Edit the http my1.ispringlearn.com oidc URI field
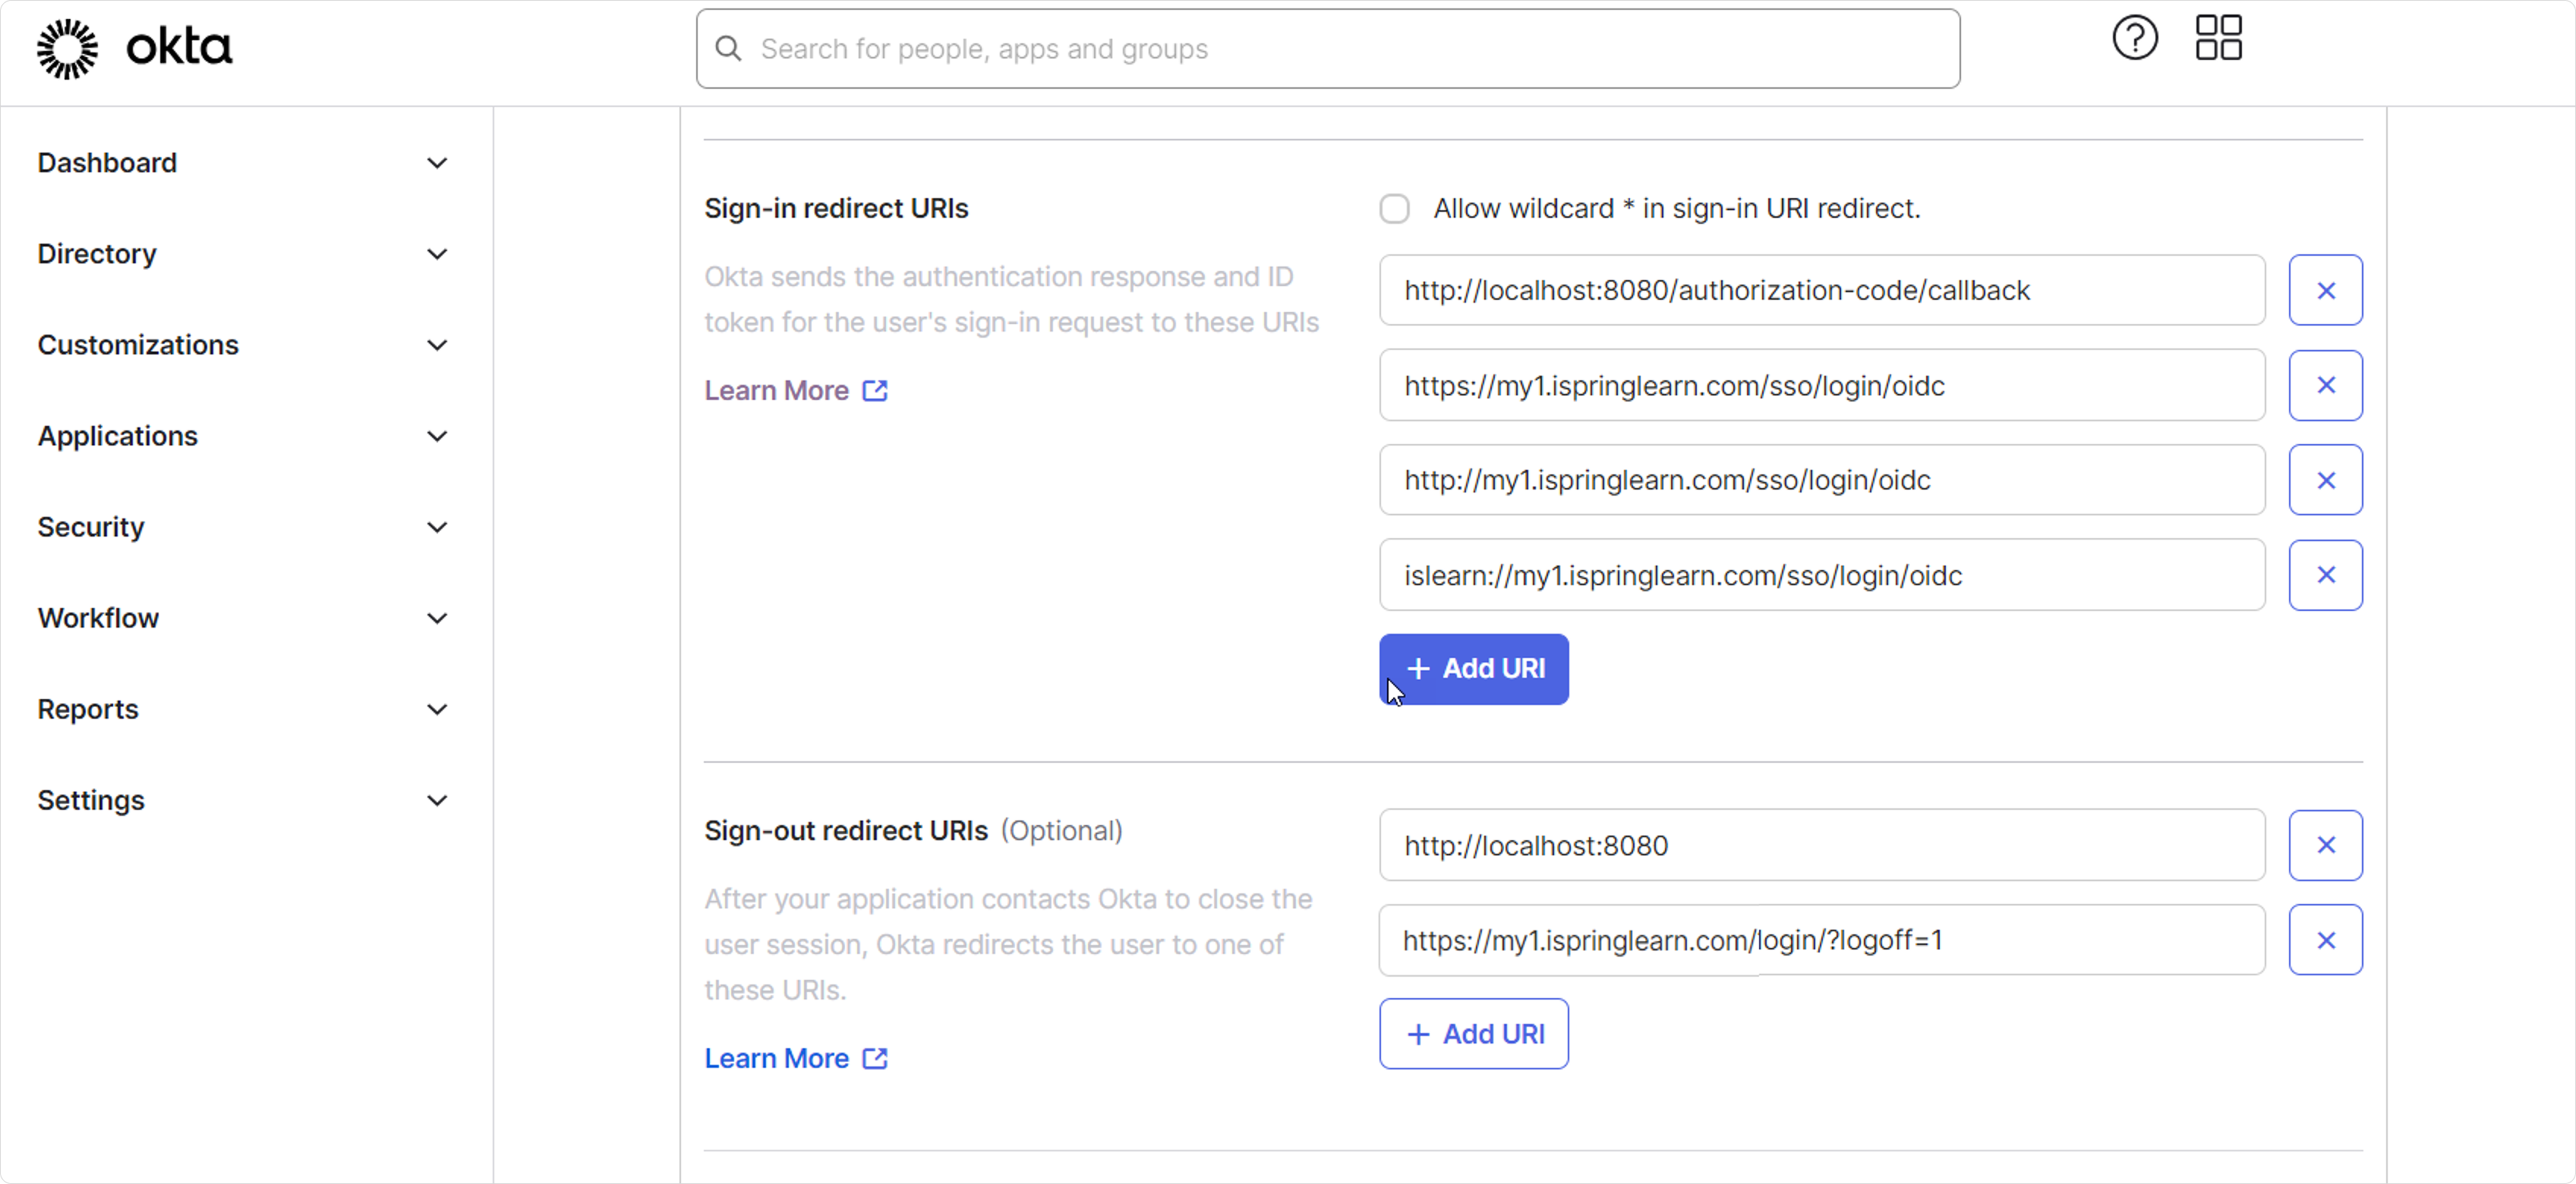This screenshot has width=2576, height=1184. coord(1821,480)
